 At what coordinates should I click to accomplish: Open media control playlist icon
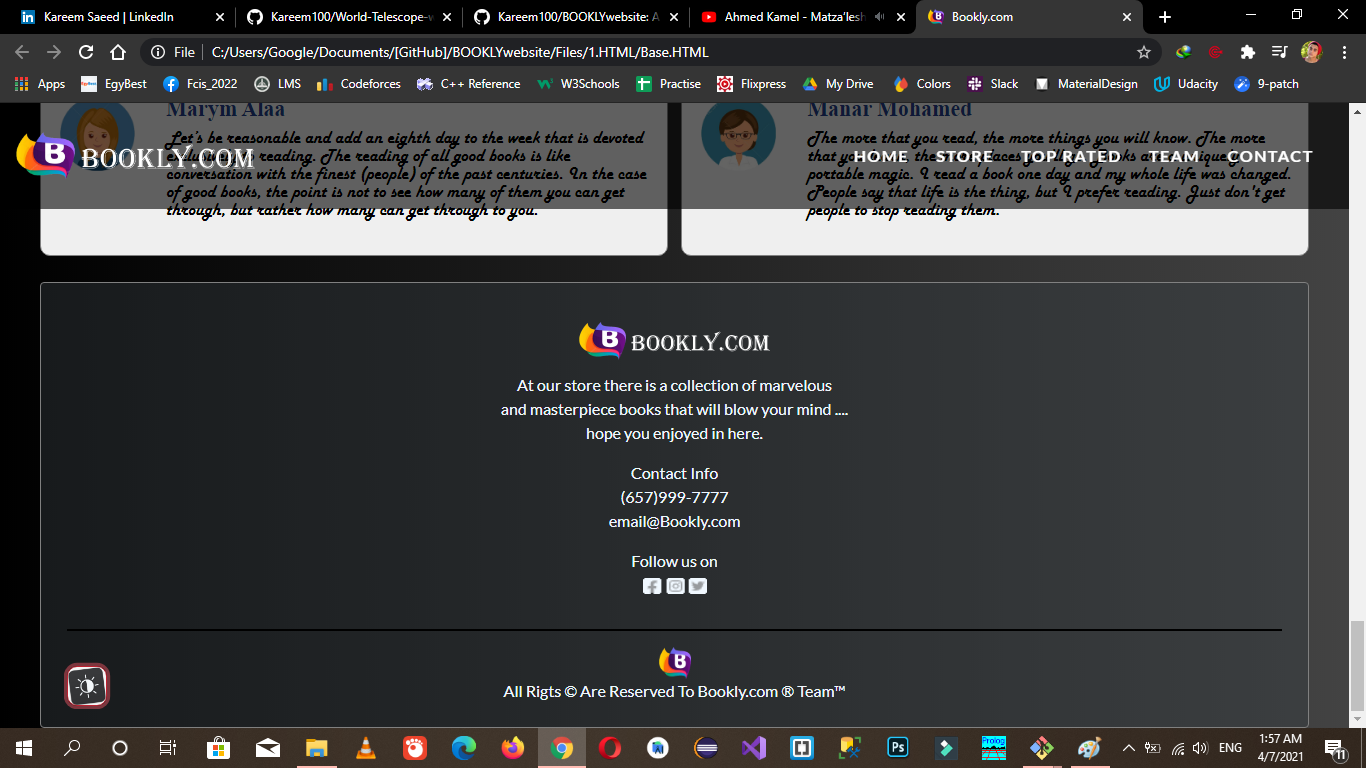[1279, 52]
